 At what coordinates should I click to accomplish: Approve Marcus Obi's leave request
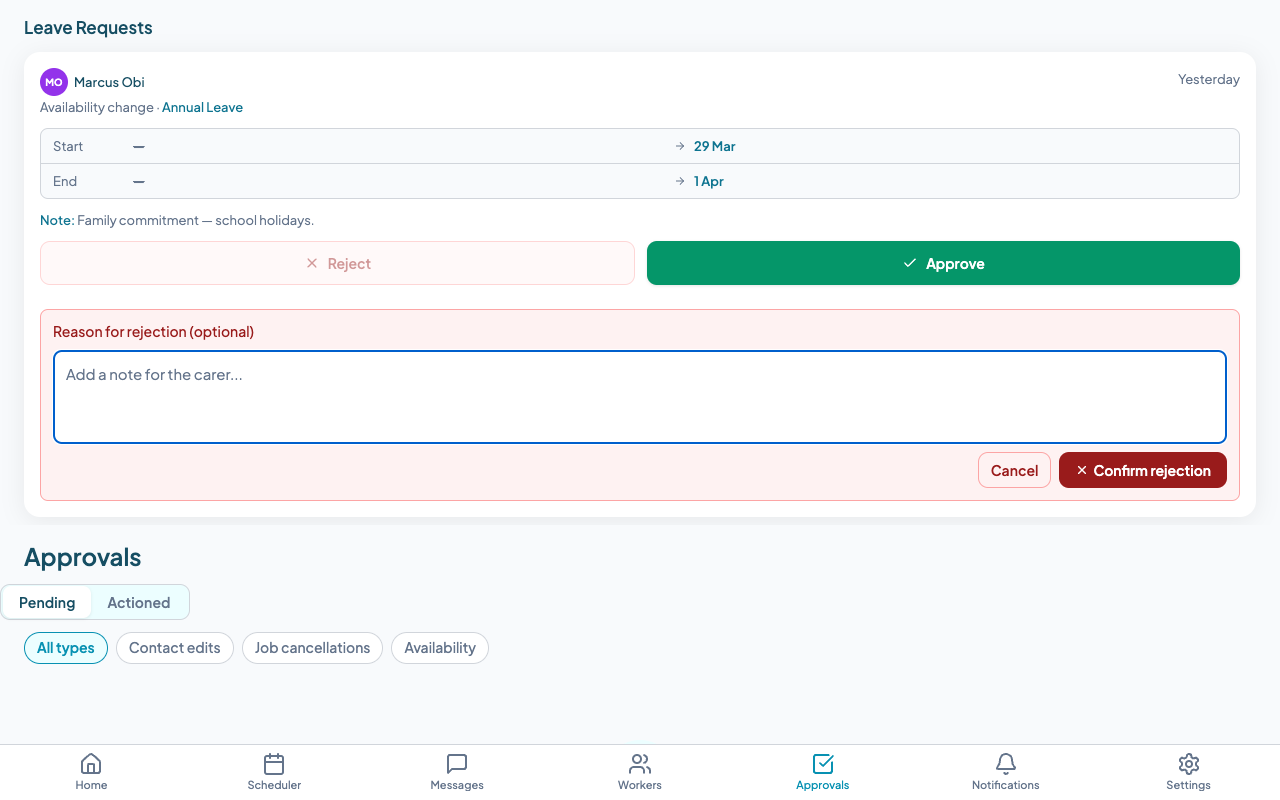943,263
